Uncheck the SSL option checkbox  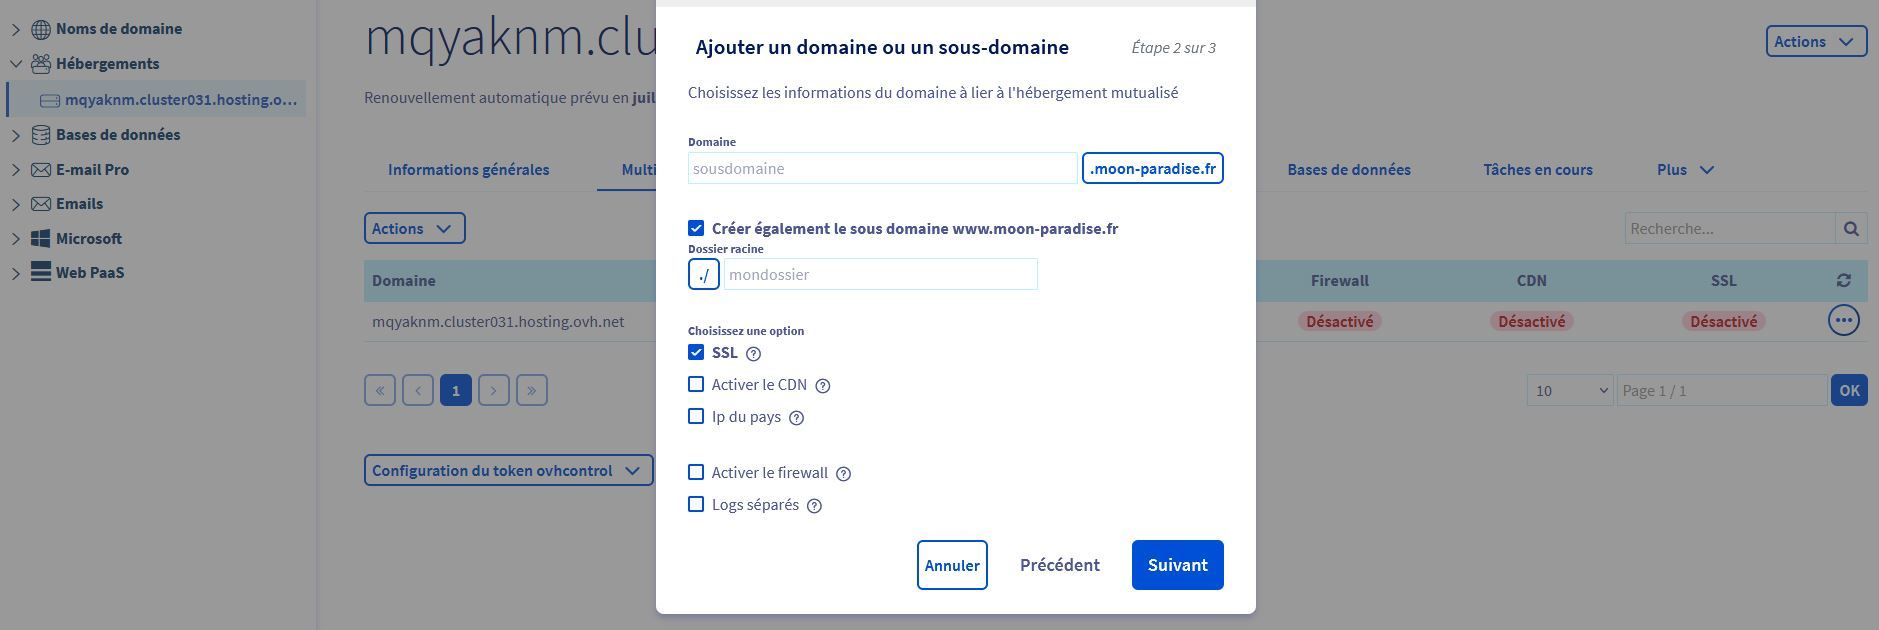[x=696, y=353]
